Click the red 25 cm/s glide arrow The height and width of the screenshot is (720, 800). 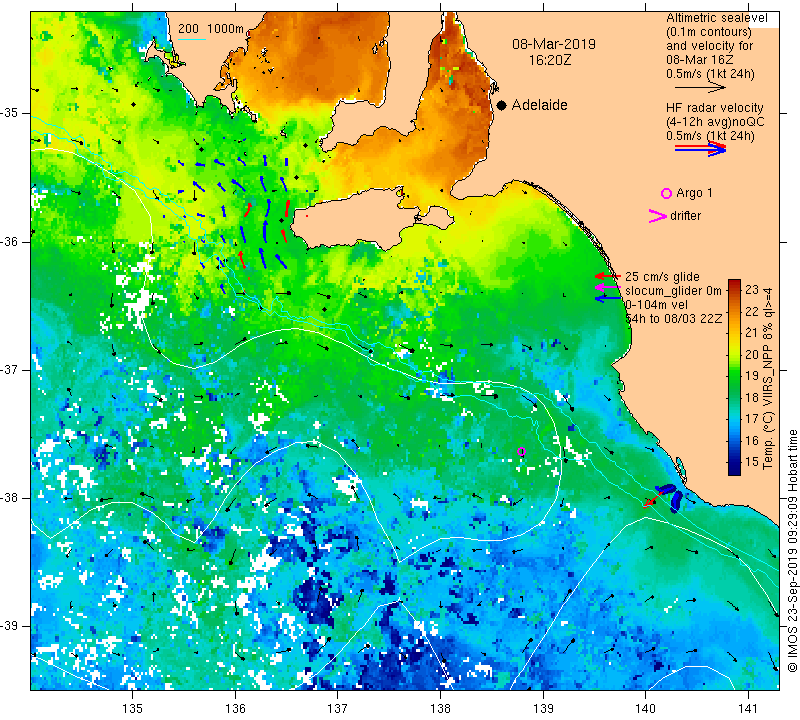608,276
